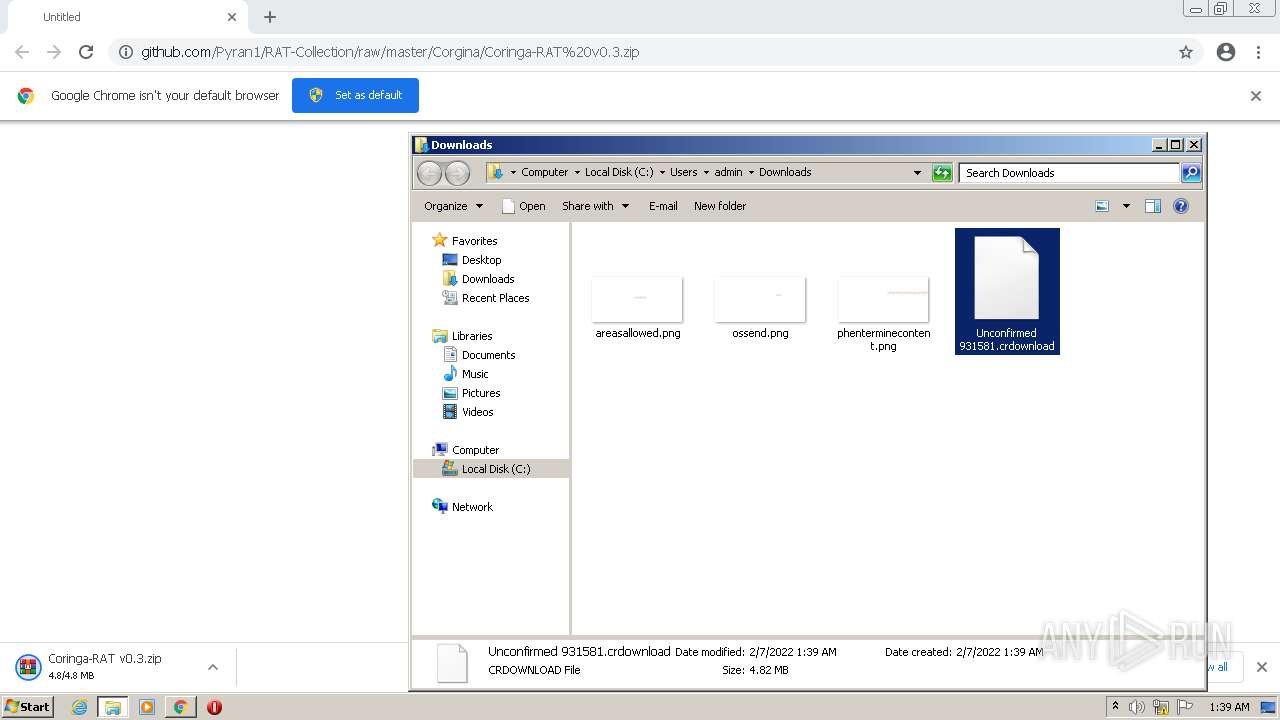The image size is (1280, 720).
Task: Open Windows Media Player from taskbar
Action: pyautogui.click(x=147, y=707)
